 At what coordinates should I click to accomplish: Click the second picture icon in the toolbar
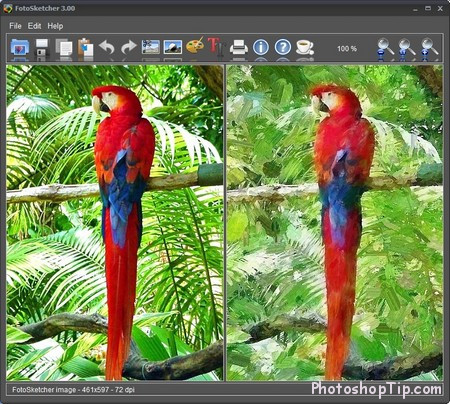pyautogui.click(x=173, y=47)
